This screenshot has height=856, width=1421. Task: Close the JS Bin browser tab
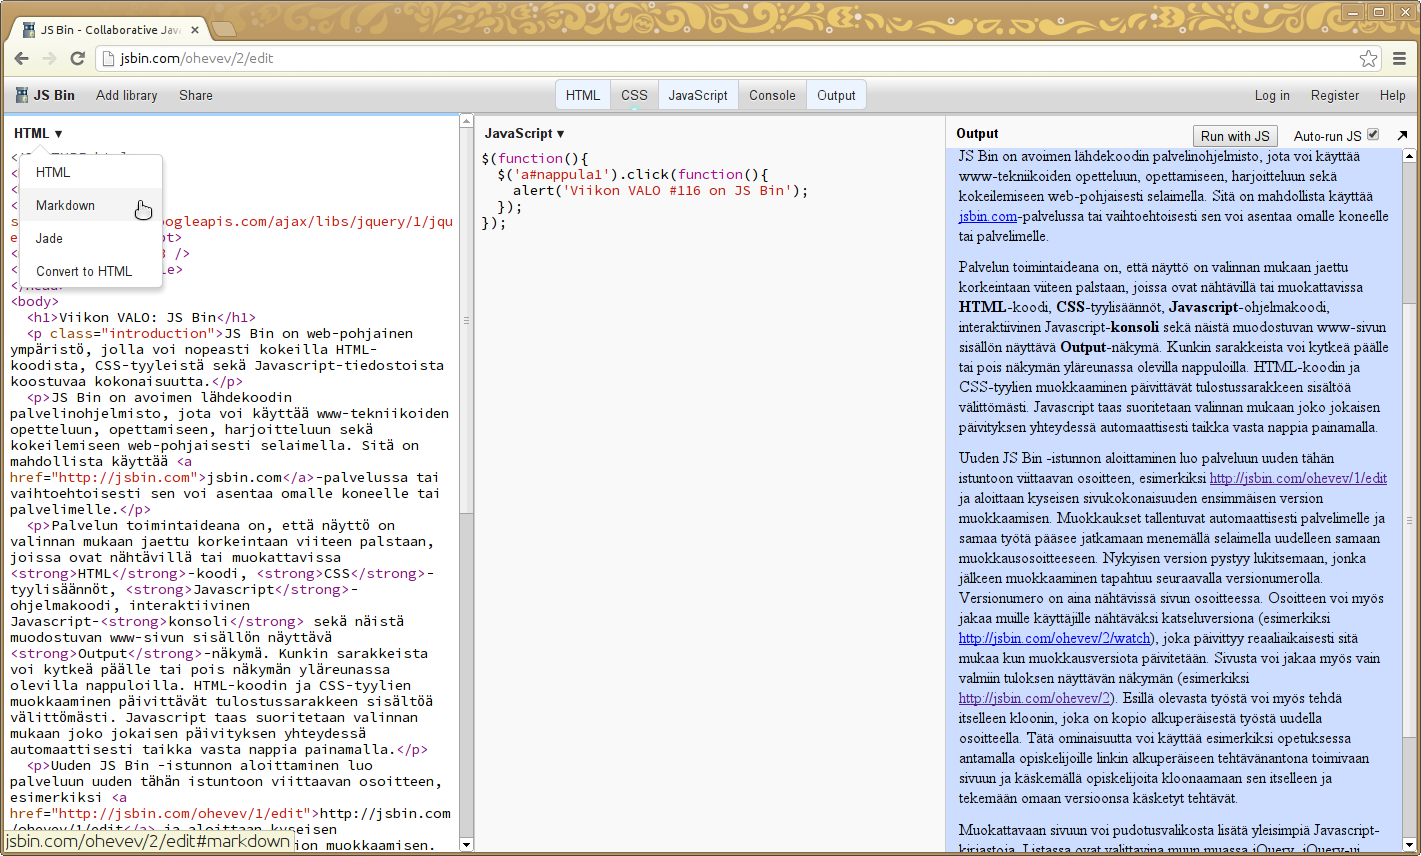195,30
